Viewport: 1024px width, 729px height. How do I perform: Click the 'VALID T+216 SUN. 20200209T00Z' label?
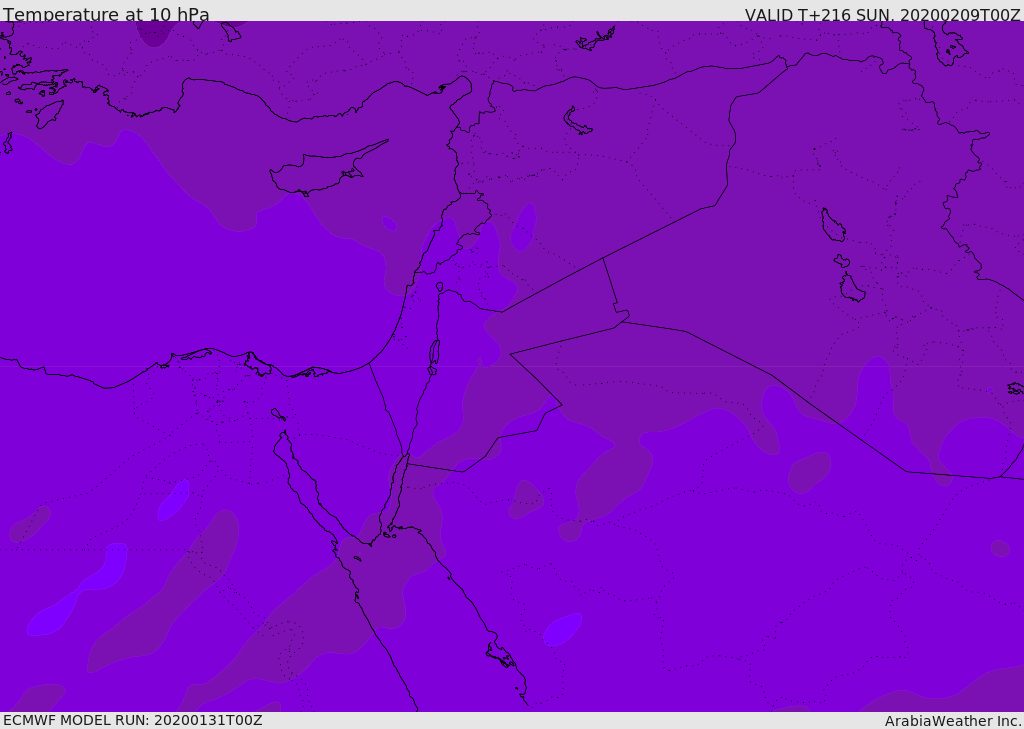point(882,14)
